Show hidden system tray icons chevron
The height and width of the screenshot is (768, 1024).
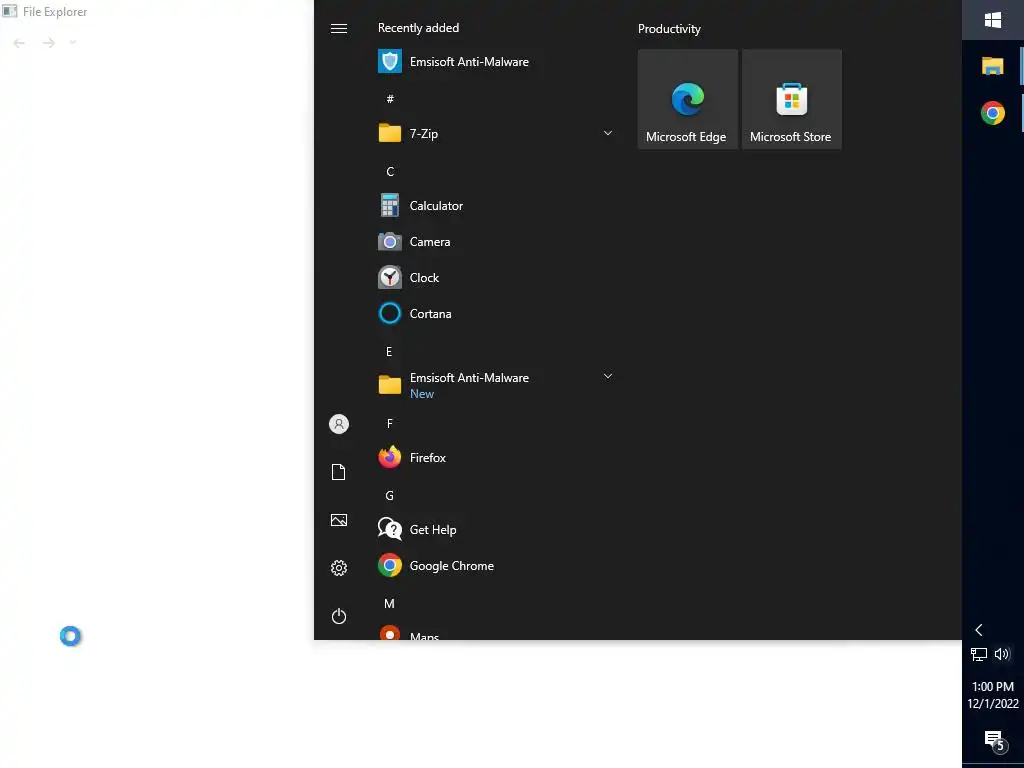(978, 630)
